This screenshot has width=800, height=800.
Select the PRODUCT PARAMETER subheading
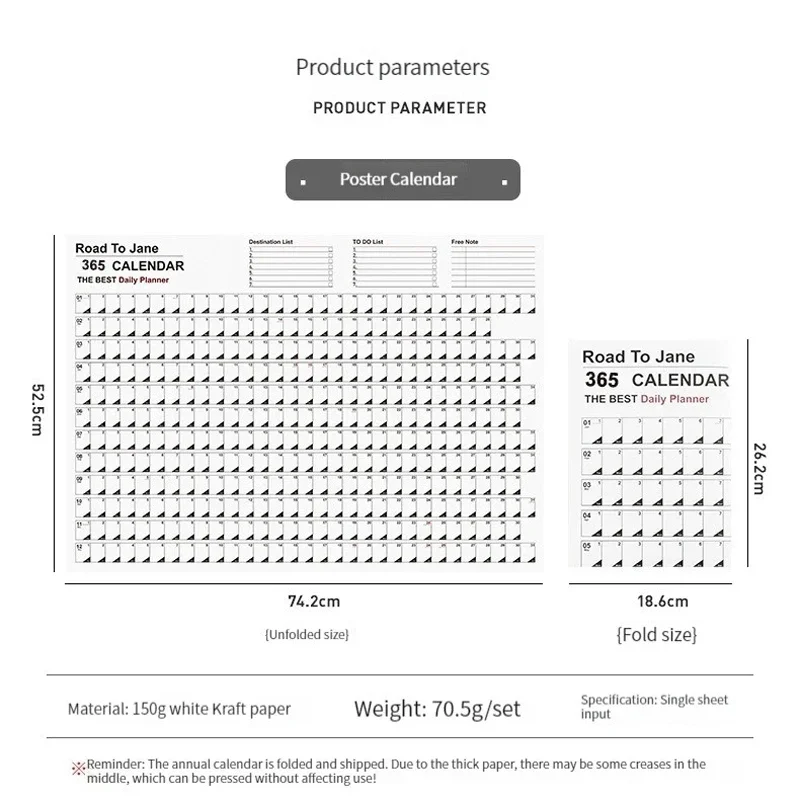tap(400, 107)
